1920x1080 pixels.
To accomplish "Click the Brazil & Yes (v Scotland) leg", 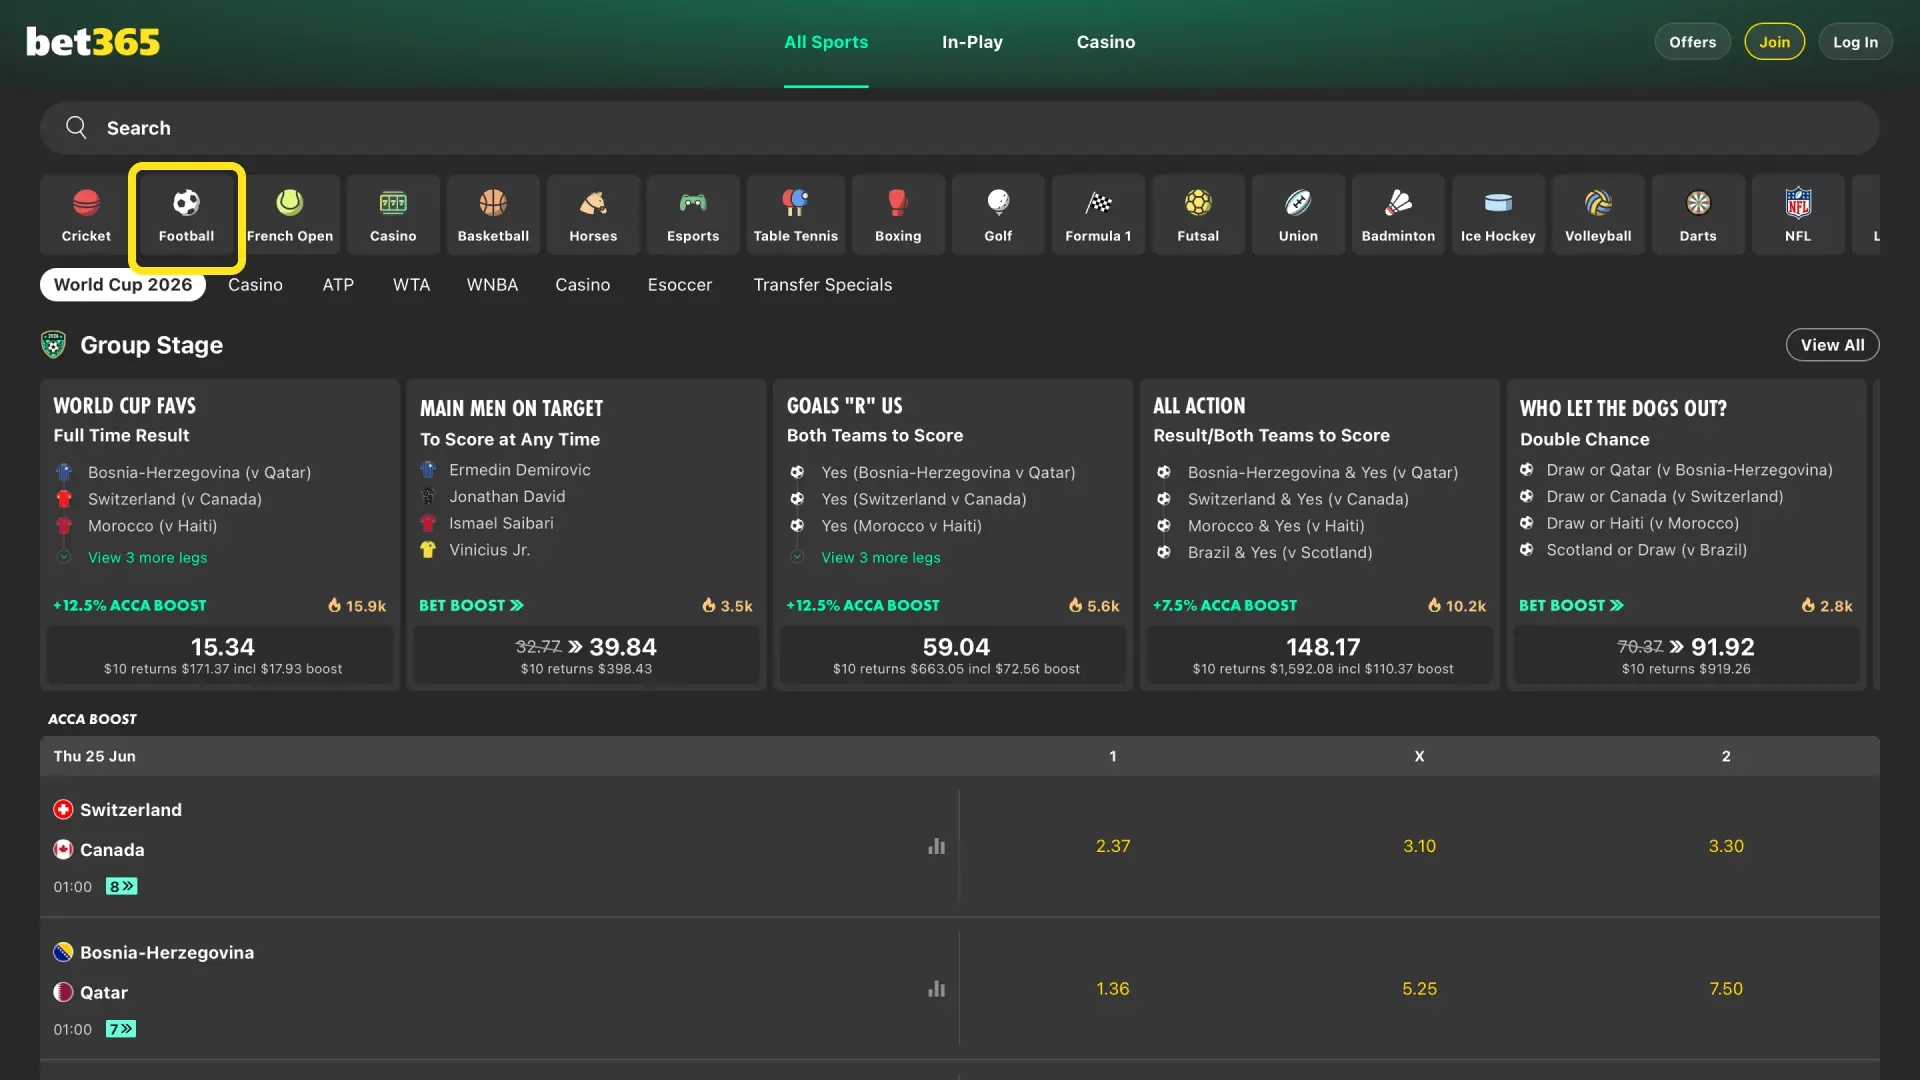I will pyautogui.click(x=1280, y=552).
